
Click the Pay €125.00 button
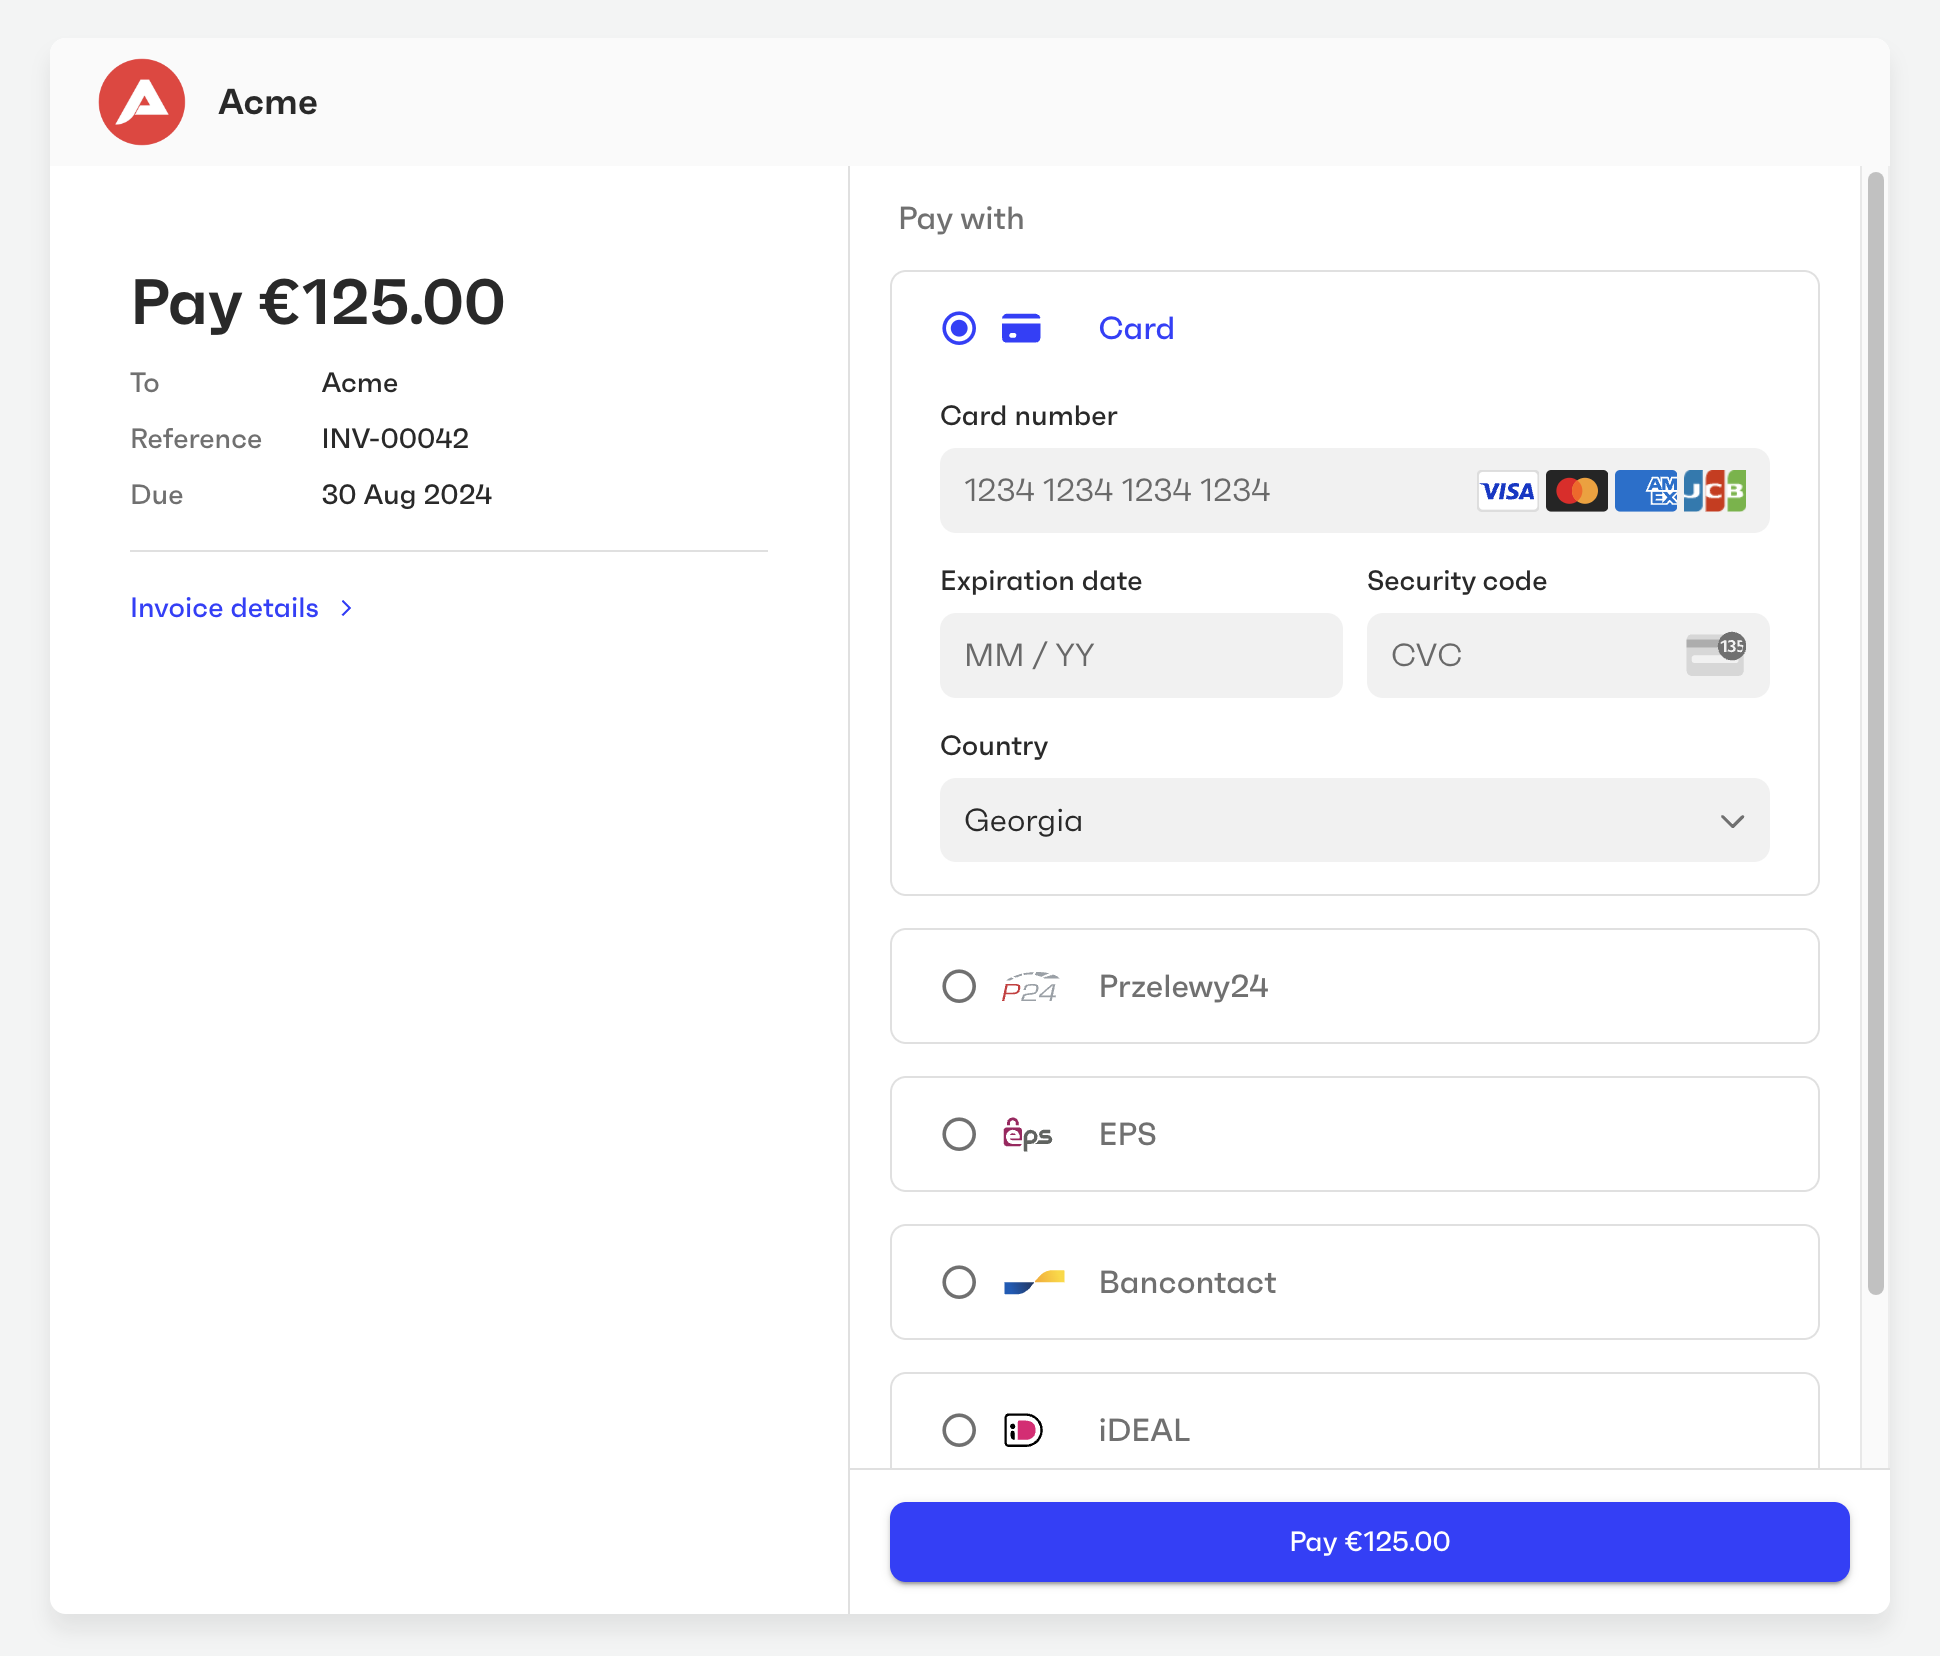[1369, 1541]
